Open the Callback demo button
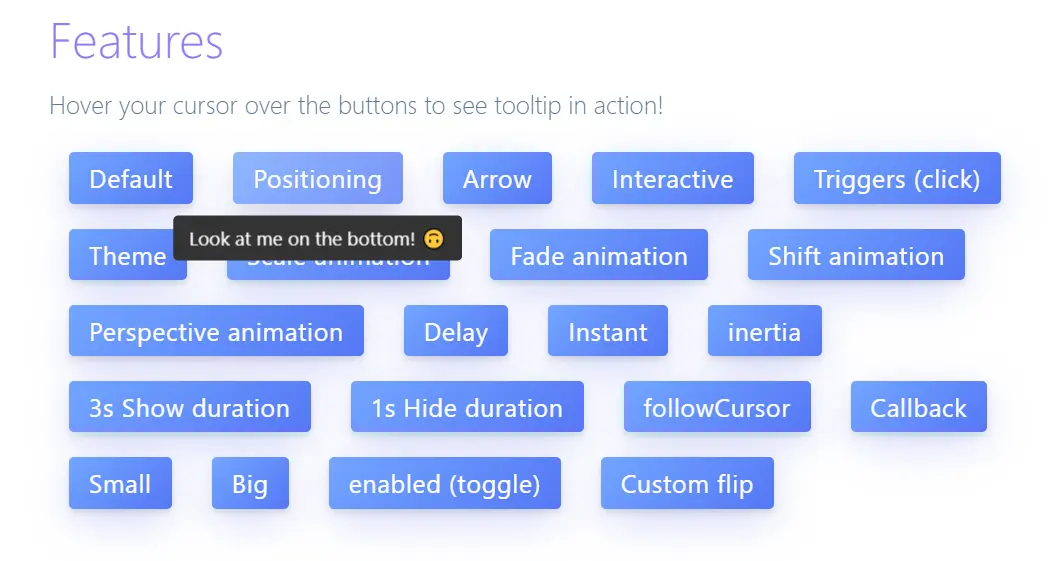The width and height of the screenshot is (1057, 561). [x=918, y=407]
